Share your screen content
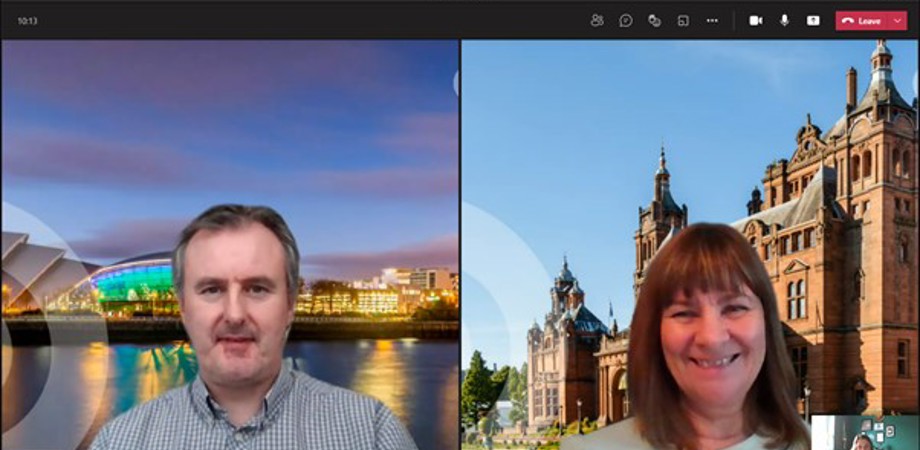 click(813, 21)
